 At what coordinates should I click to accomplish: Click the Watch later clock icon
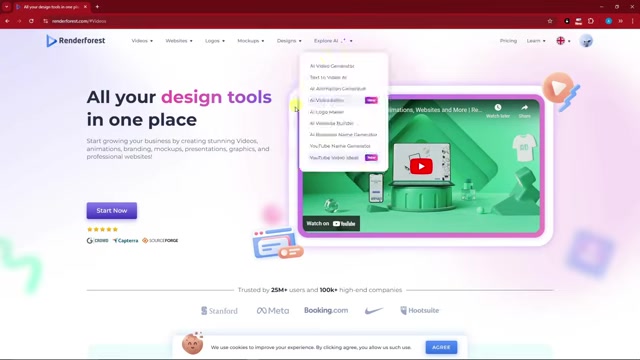498,108
